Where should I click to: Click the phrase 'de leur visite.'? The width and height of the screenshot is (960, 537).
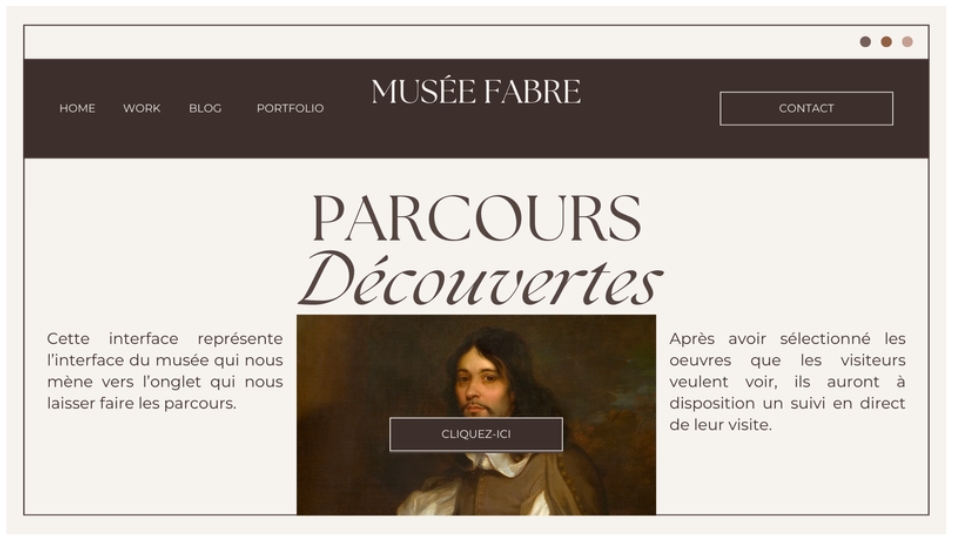click(x=721, y=425)
